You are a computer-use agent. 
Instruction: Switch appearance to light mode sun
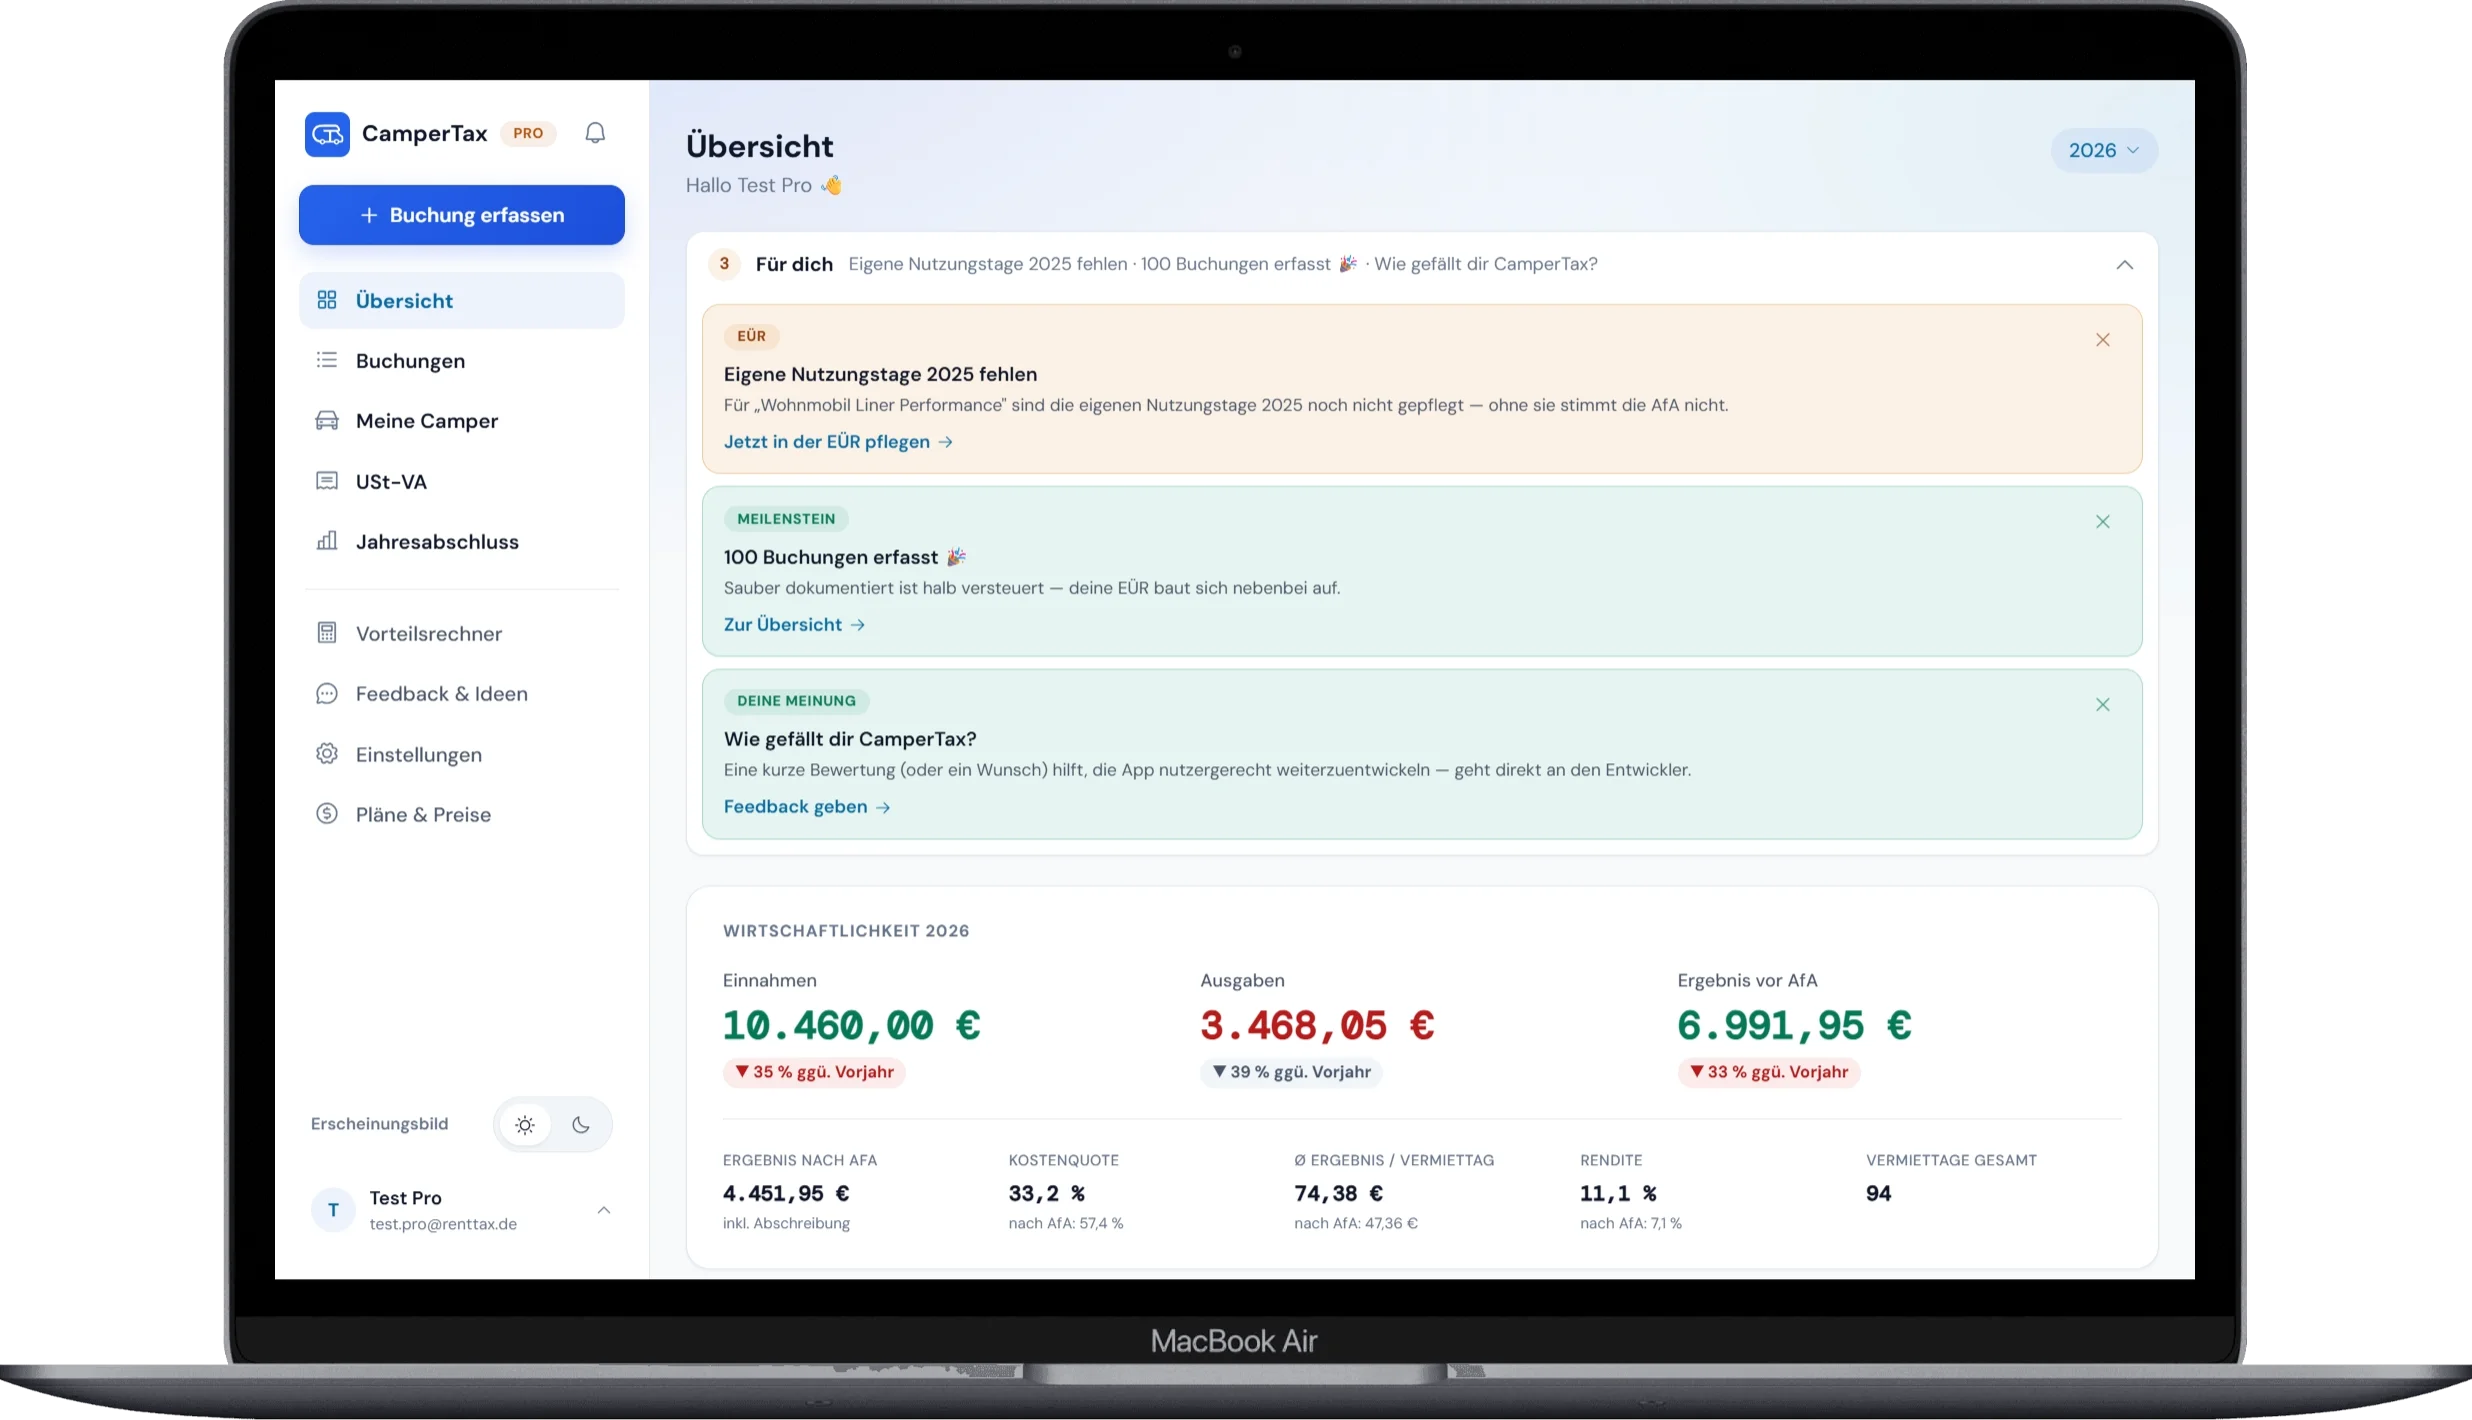pos(525,1125)
